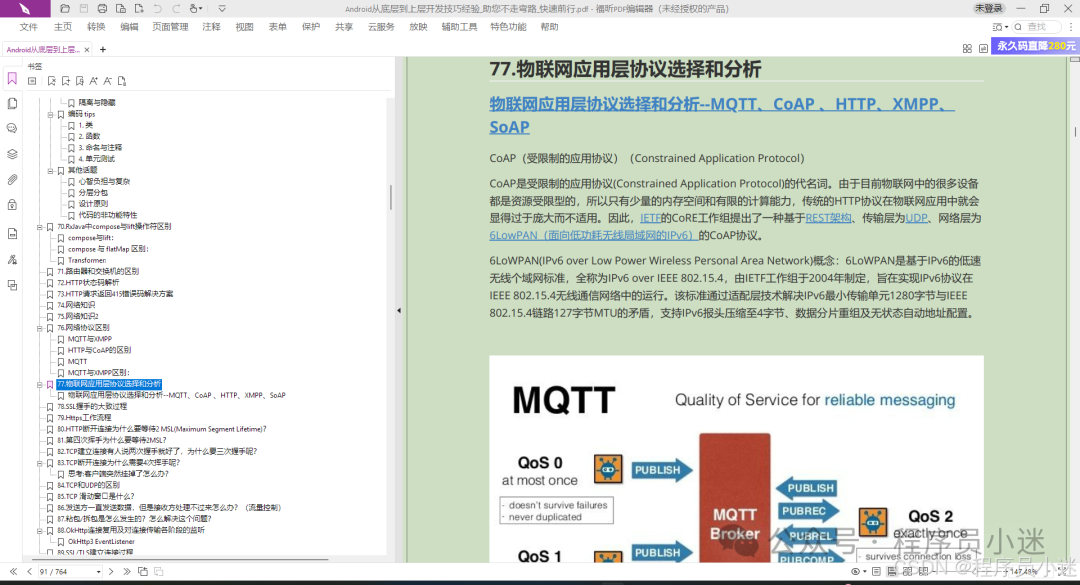Click the expand-all bookmarks icon in bookmark toolbar
This screenshot has width=1080, height=585.
(x=32, y=81)
